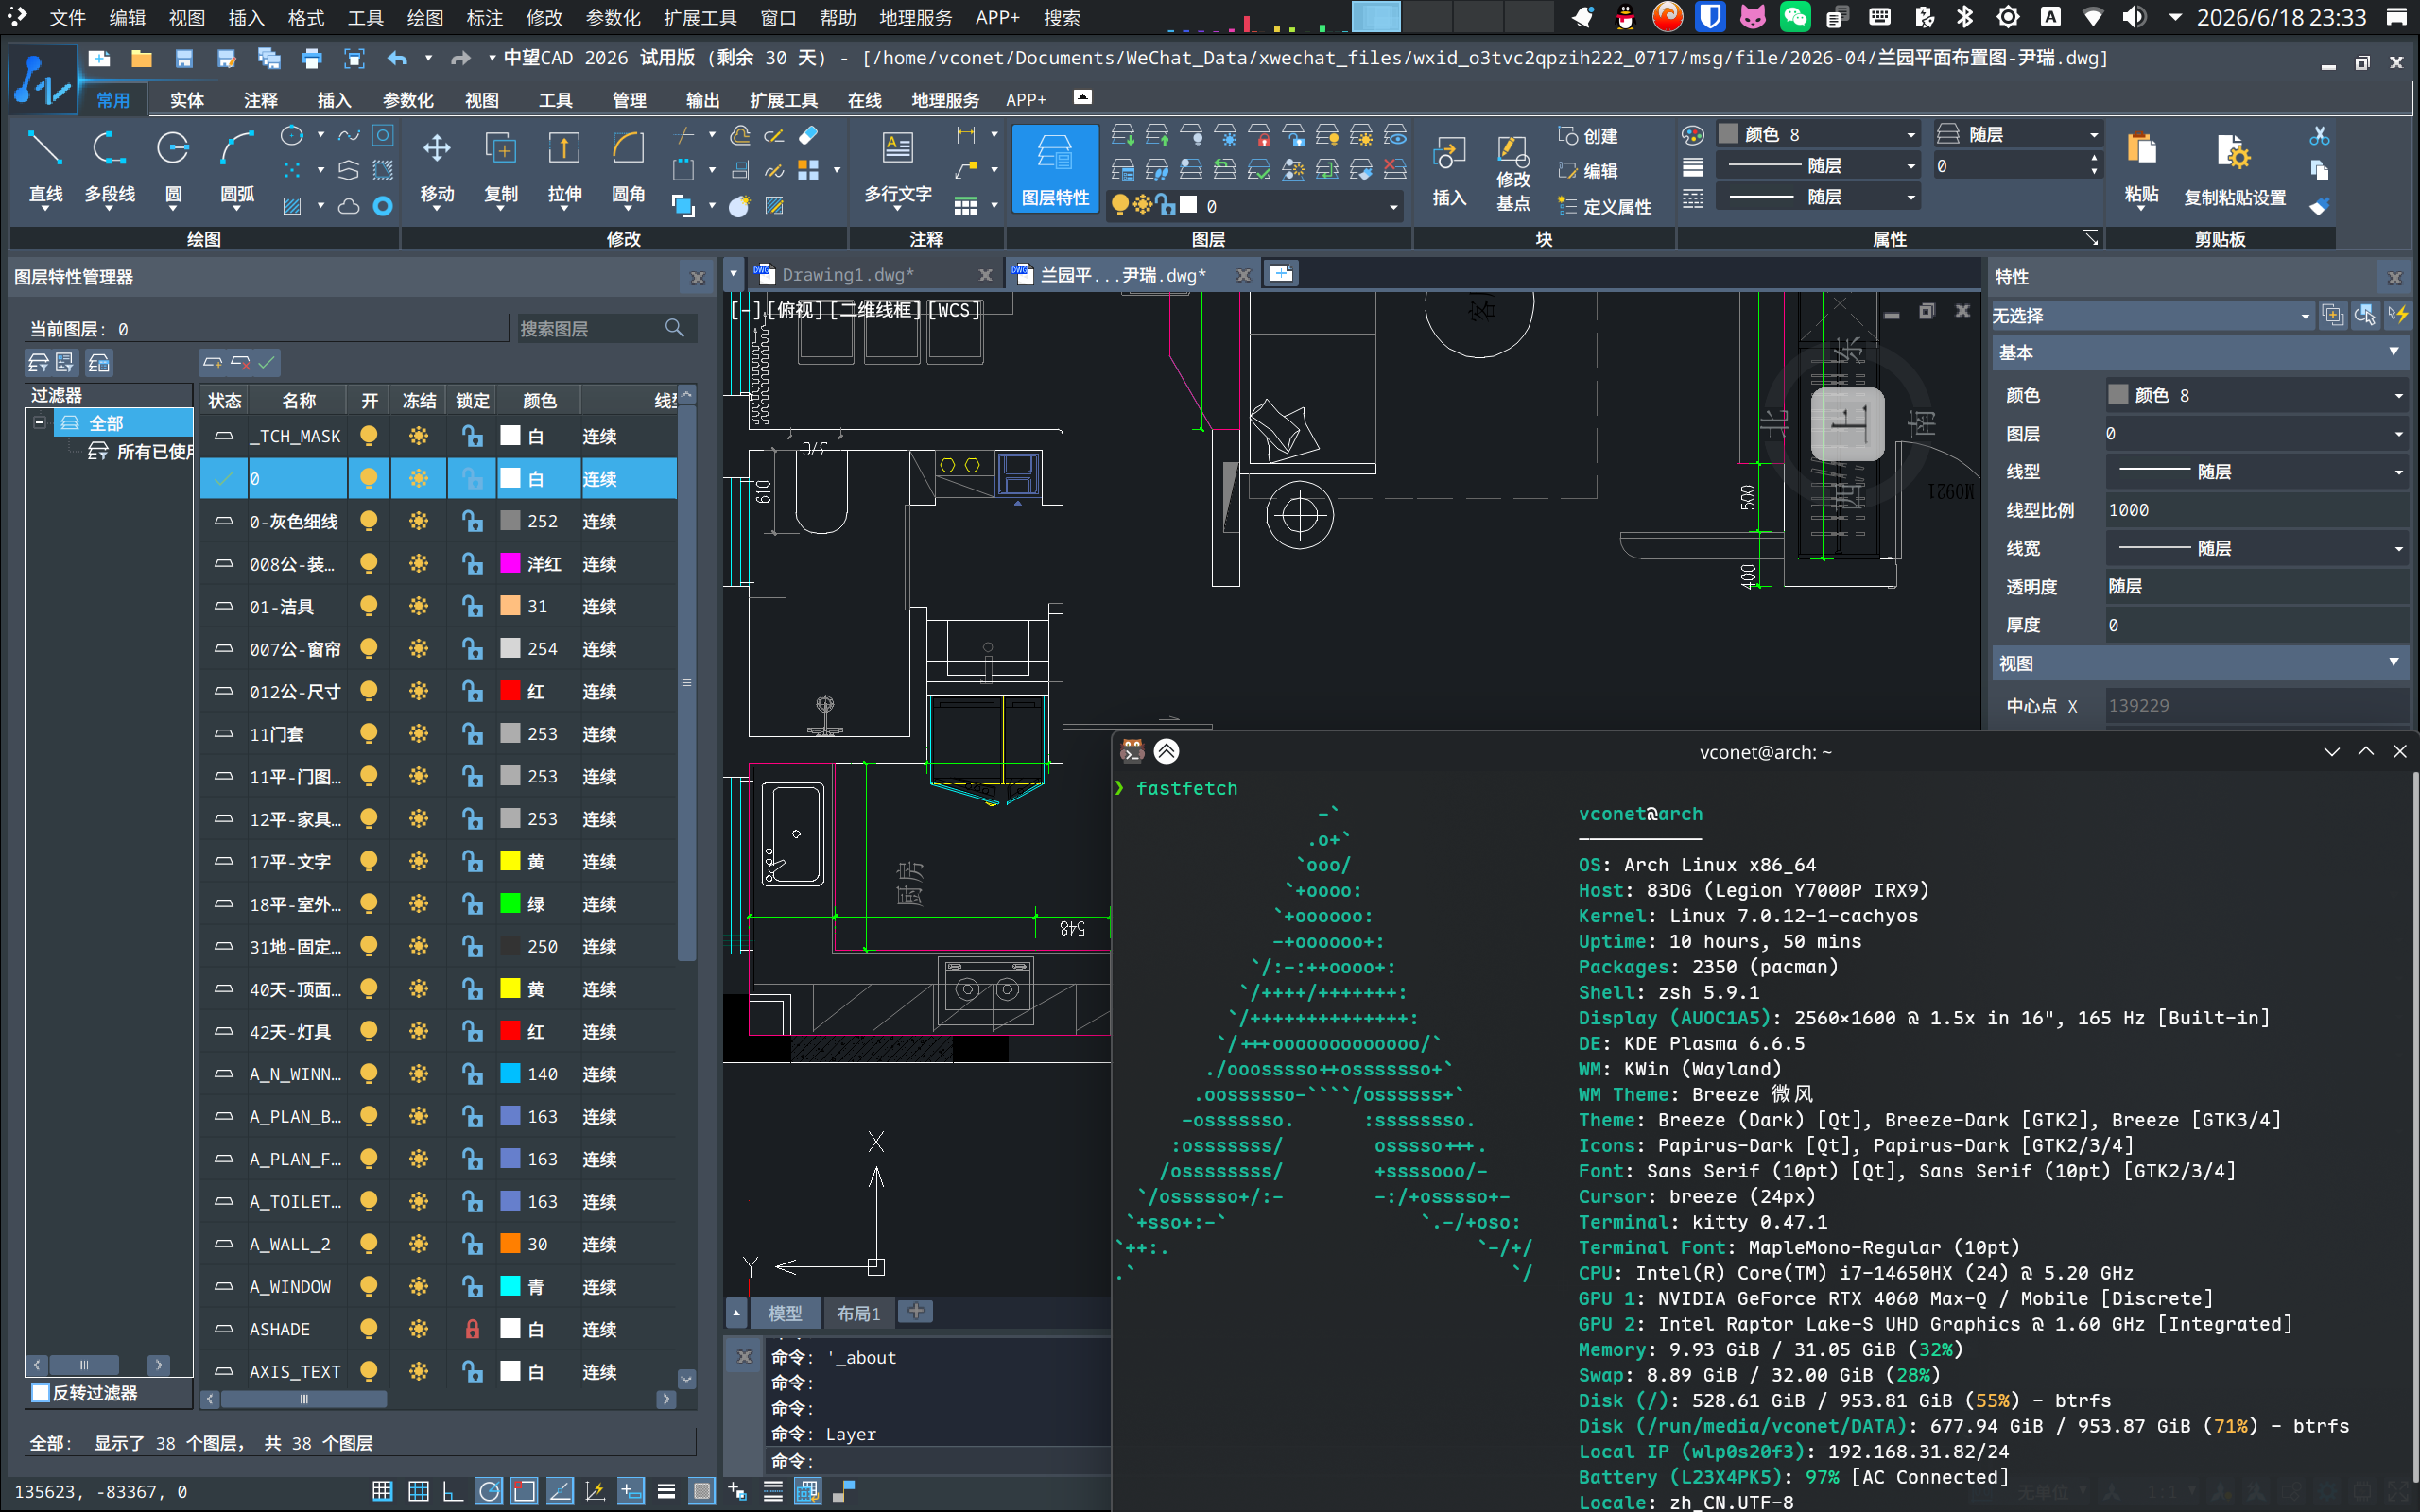This screenshot has height=1512, width=2420.
Task: Collapse the 基本 section in properties panel
Action: coord(2393,352)
